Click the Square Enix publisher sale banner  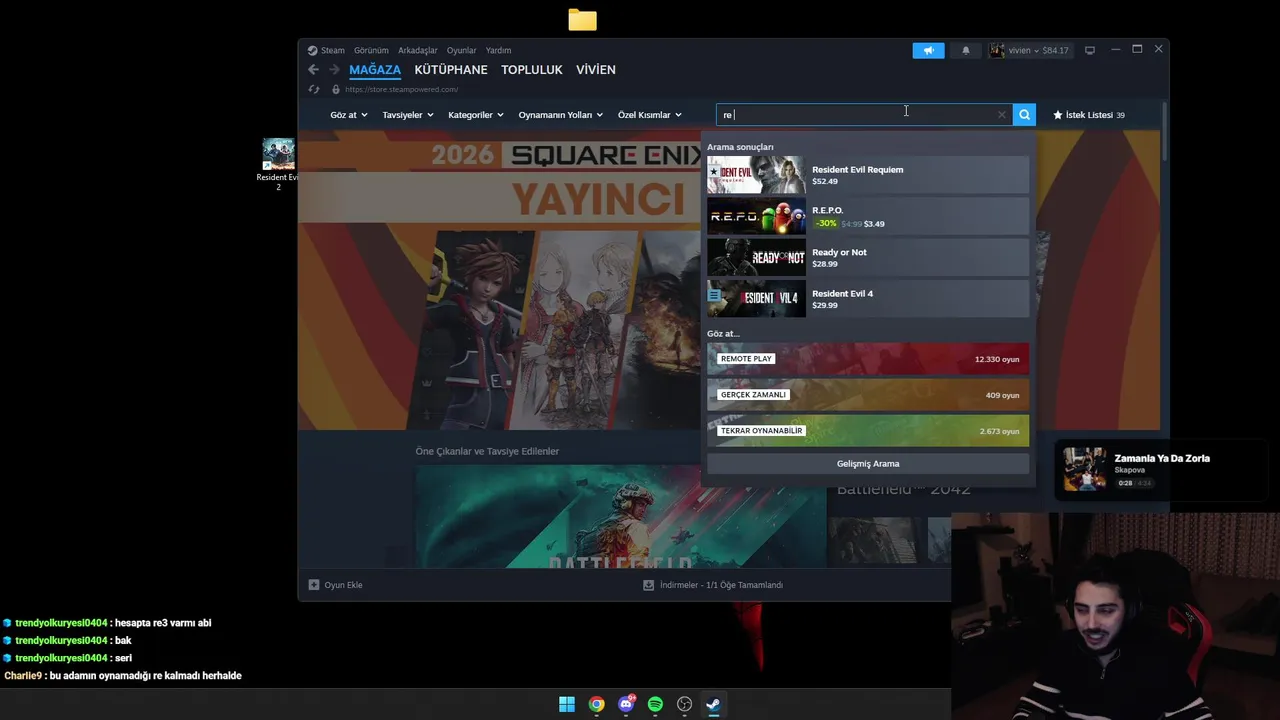point(500,280)
